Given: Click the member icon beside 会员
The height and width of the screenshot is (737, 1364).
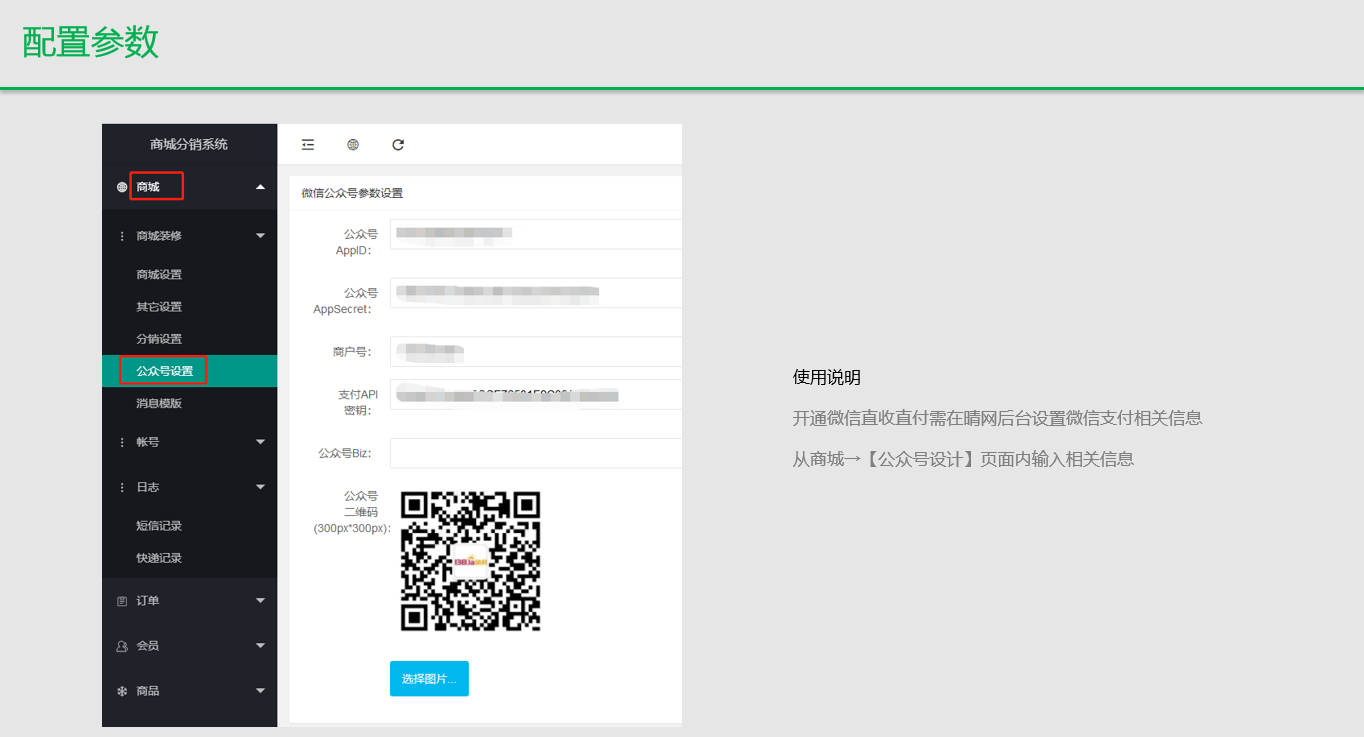Looking at the screenshot, I should [x=122, y=646].
